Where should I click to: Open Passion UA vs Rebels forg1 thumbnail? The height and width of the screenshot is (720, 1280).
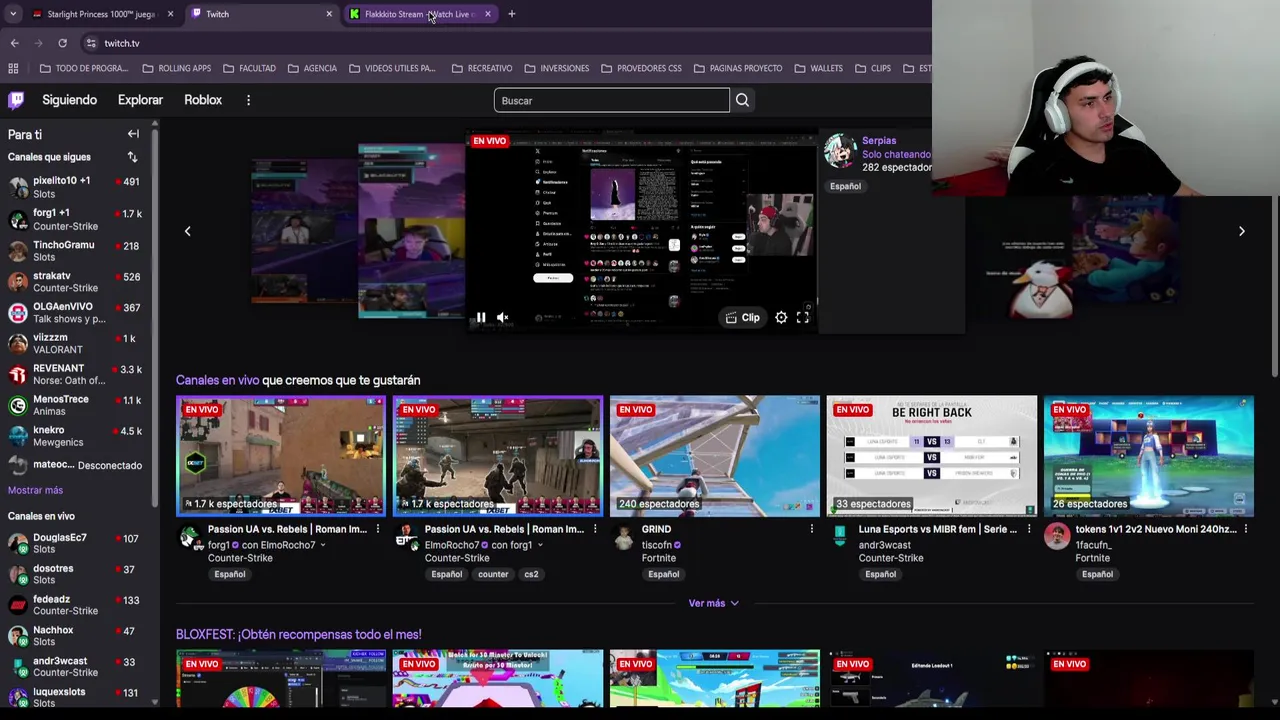coord(281,456)
